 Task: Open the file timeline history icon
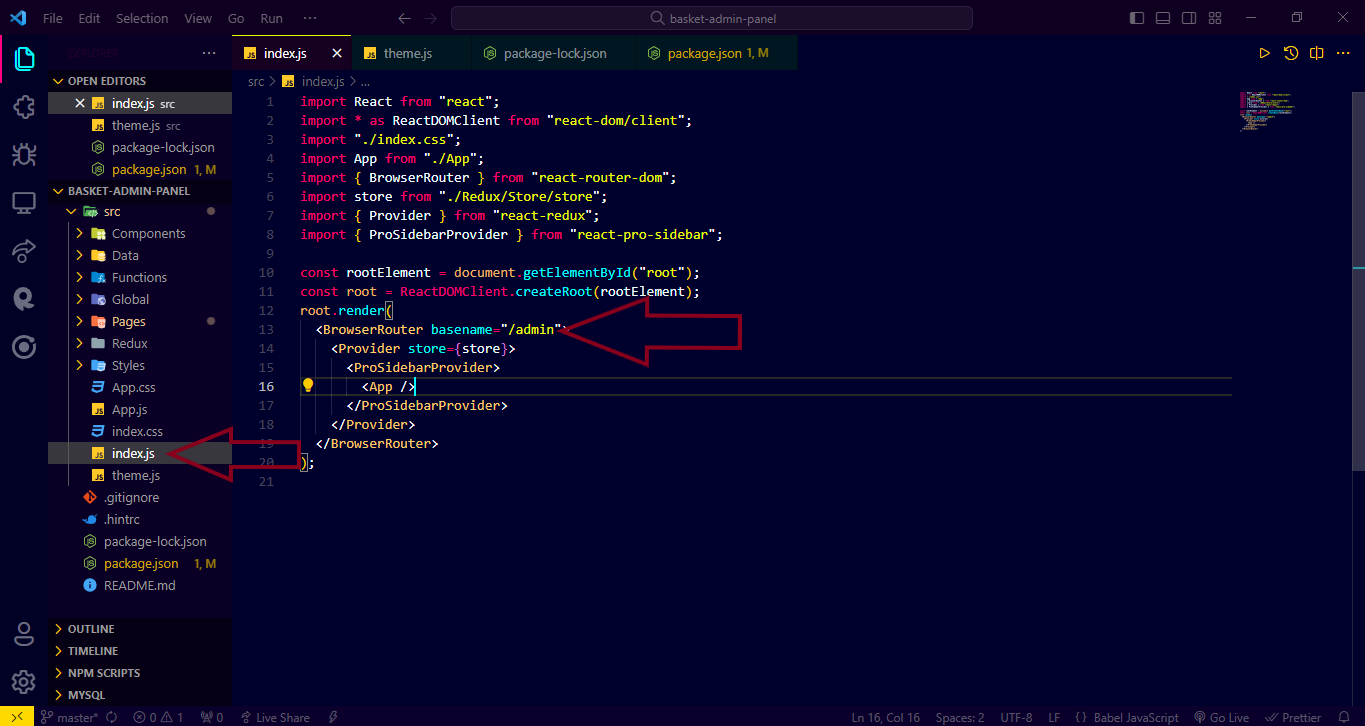click(1291, 53)
